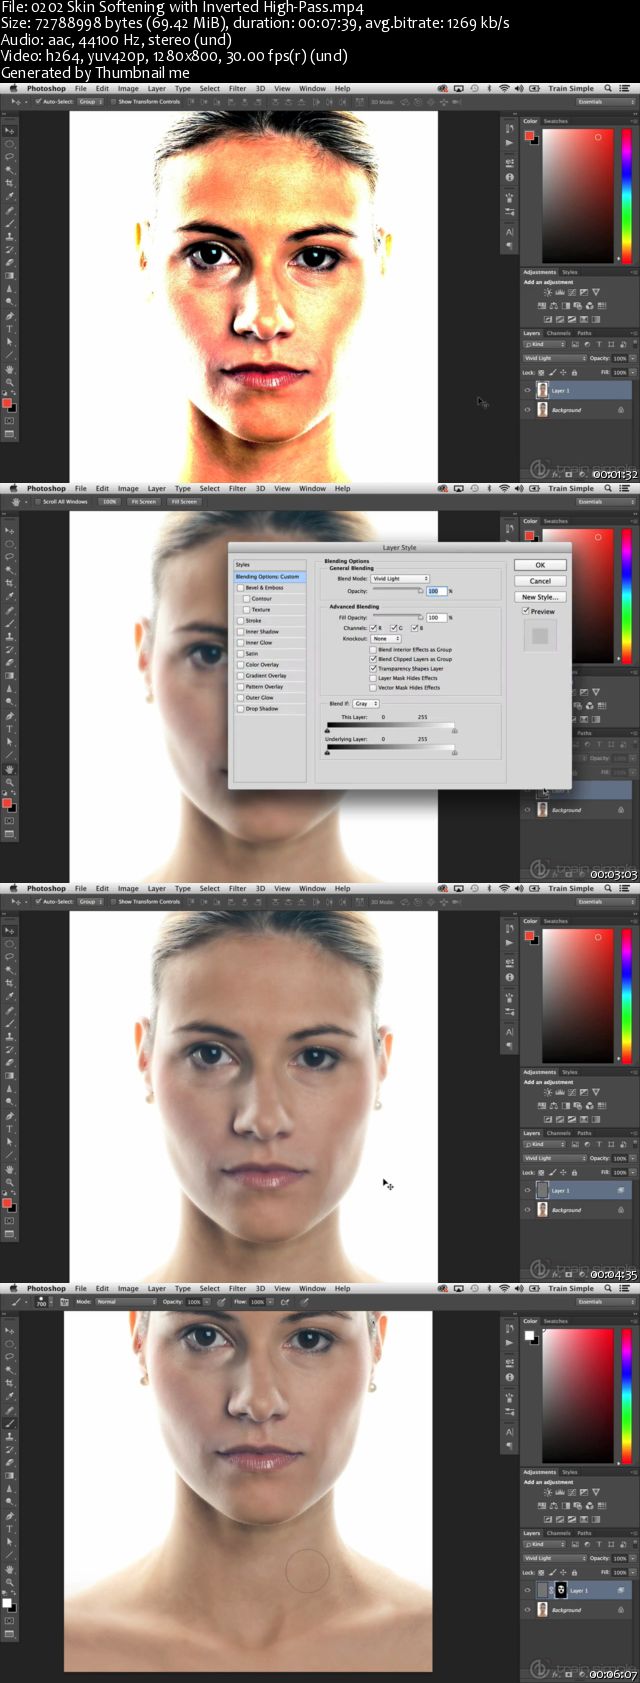640x1683 pixels.
Task: Select Brush tool in bottom frame's left toolbar
Action: 10,1423
